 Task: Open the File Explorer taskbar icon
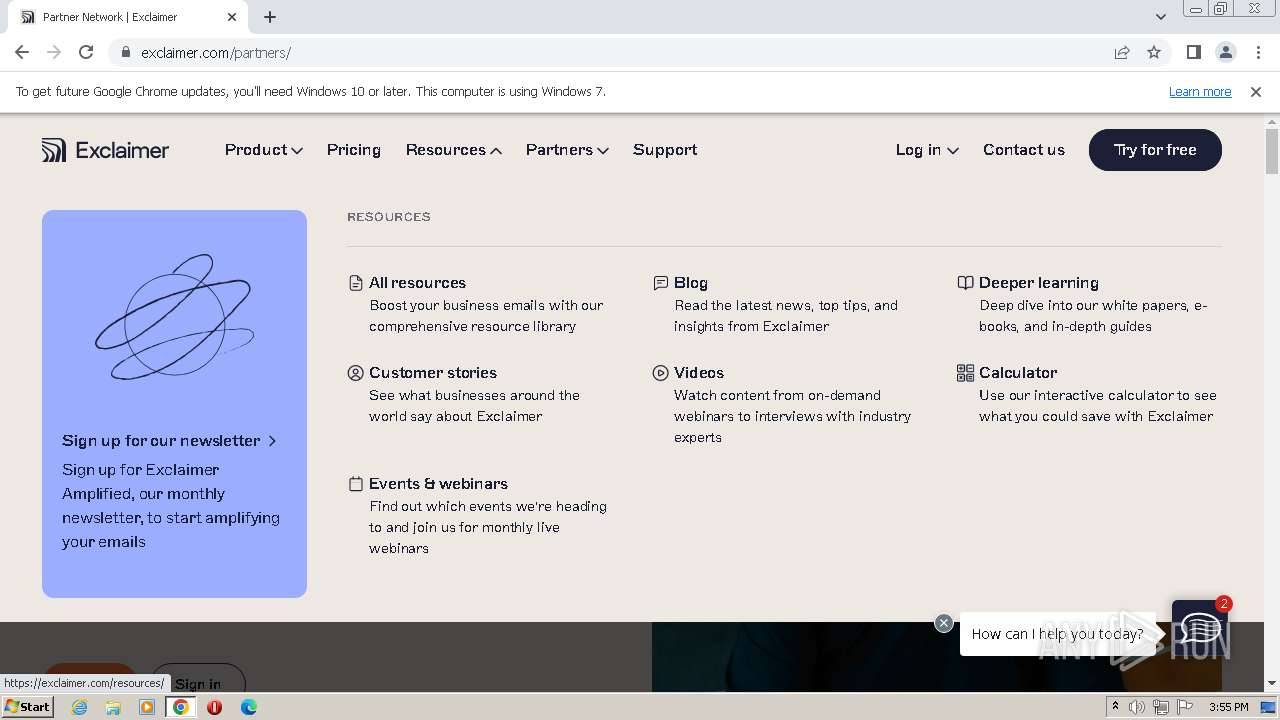113,707
